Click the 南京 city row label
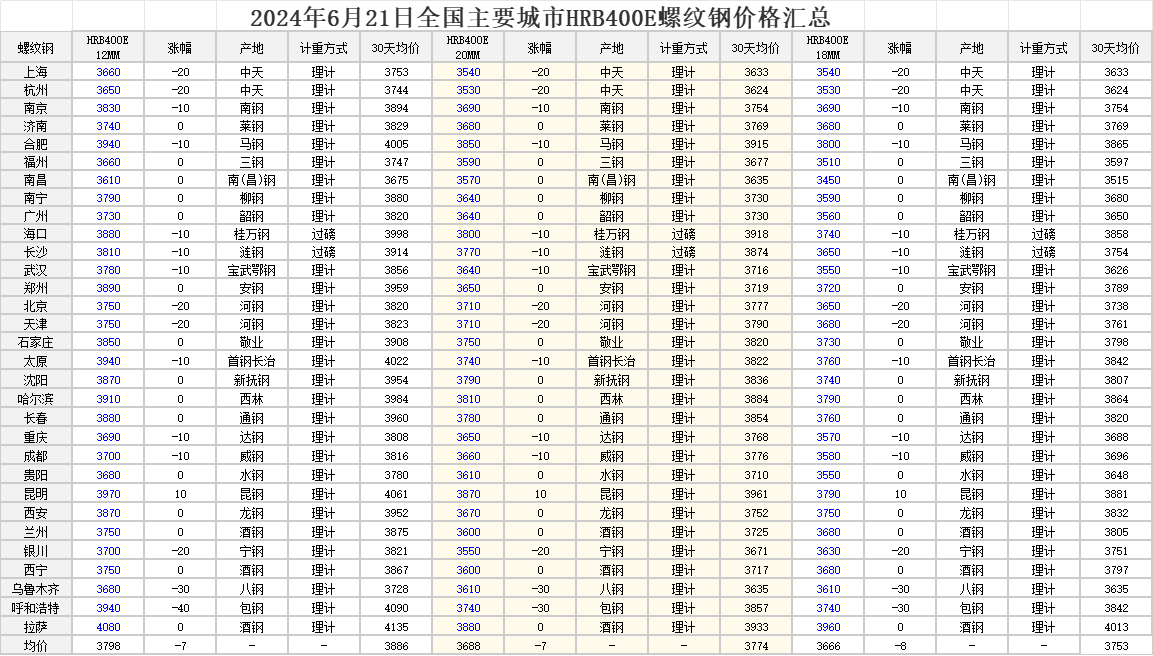1153x656 pixels. click(36, 108)
